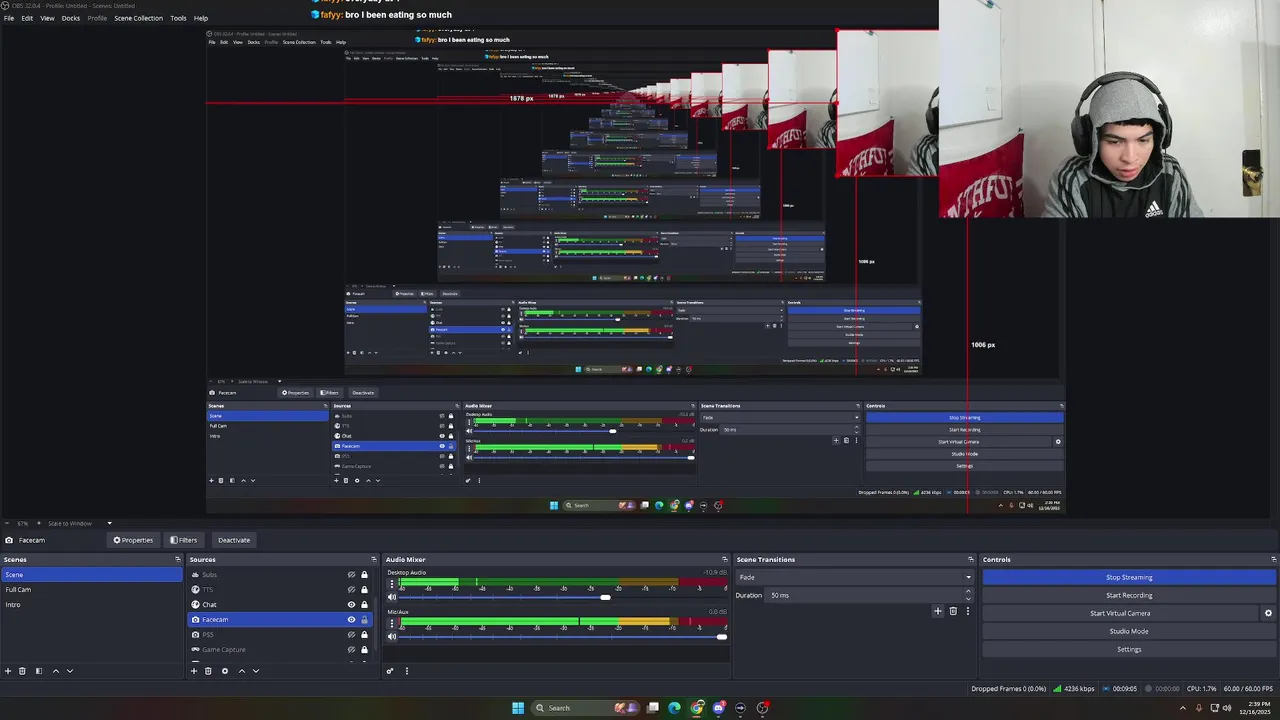Viewport: 1280px width, 720px height.
Task: Add a new scene with the plus icon
Action: (8, 671)
